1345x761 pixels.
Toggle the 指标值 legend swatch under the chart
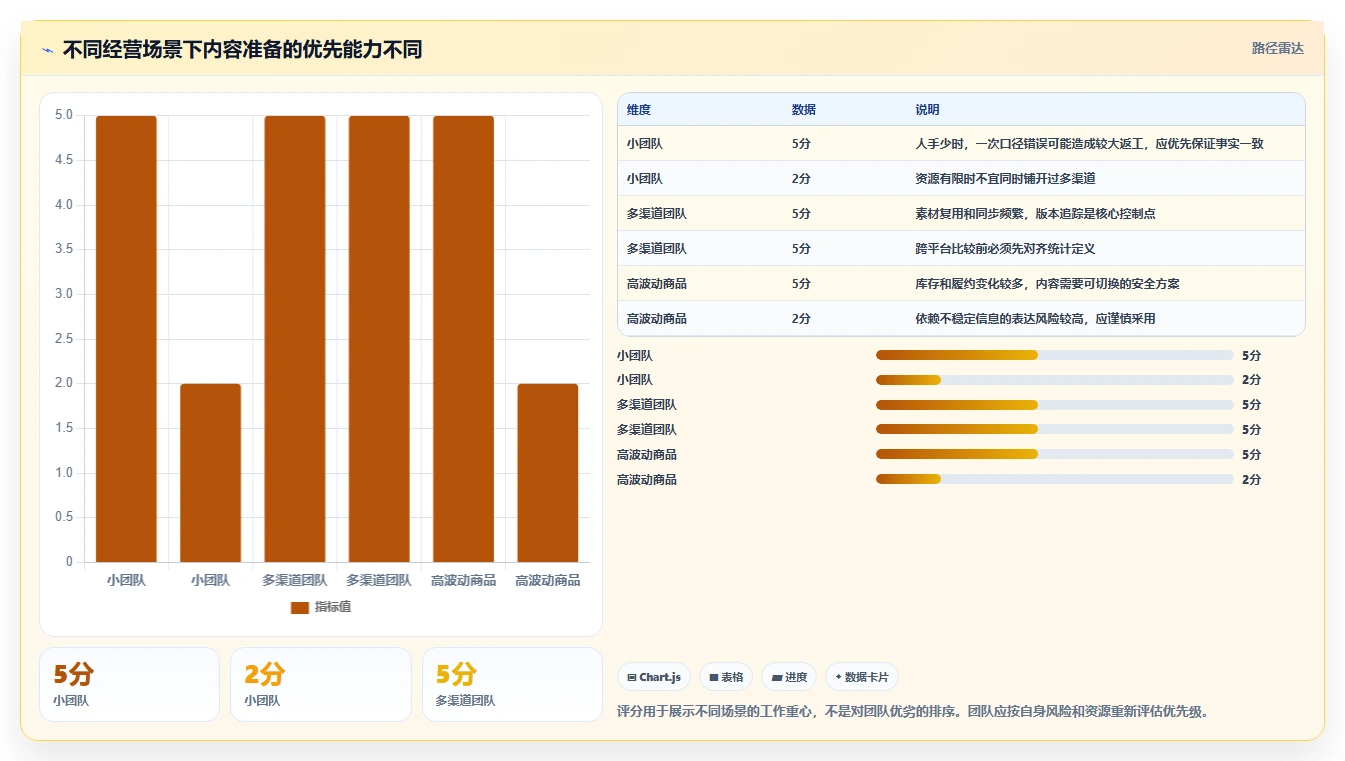coord(299,607)
